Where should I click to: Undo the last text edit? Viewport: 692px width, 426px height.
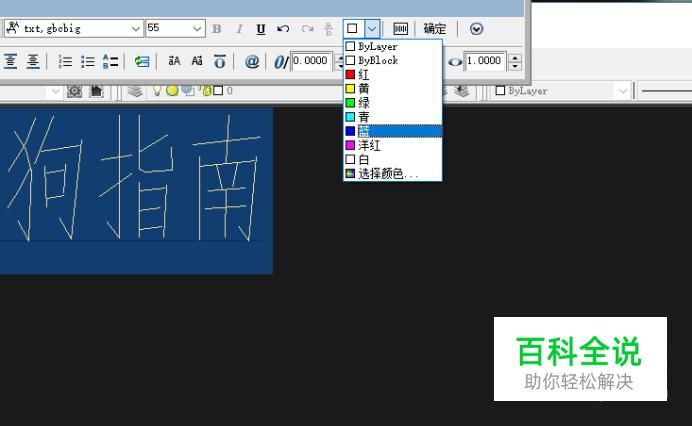283,29
